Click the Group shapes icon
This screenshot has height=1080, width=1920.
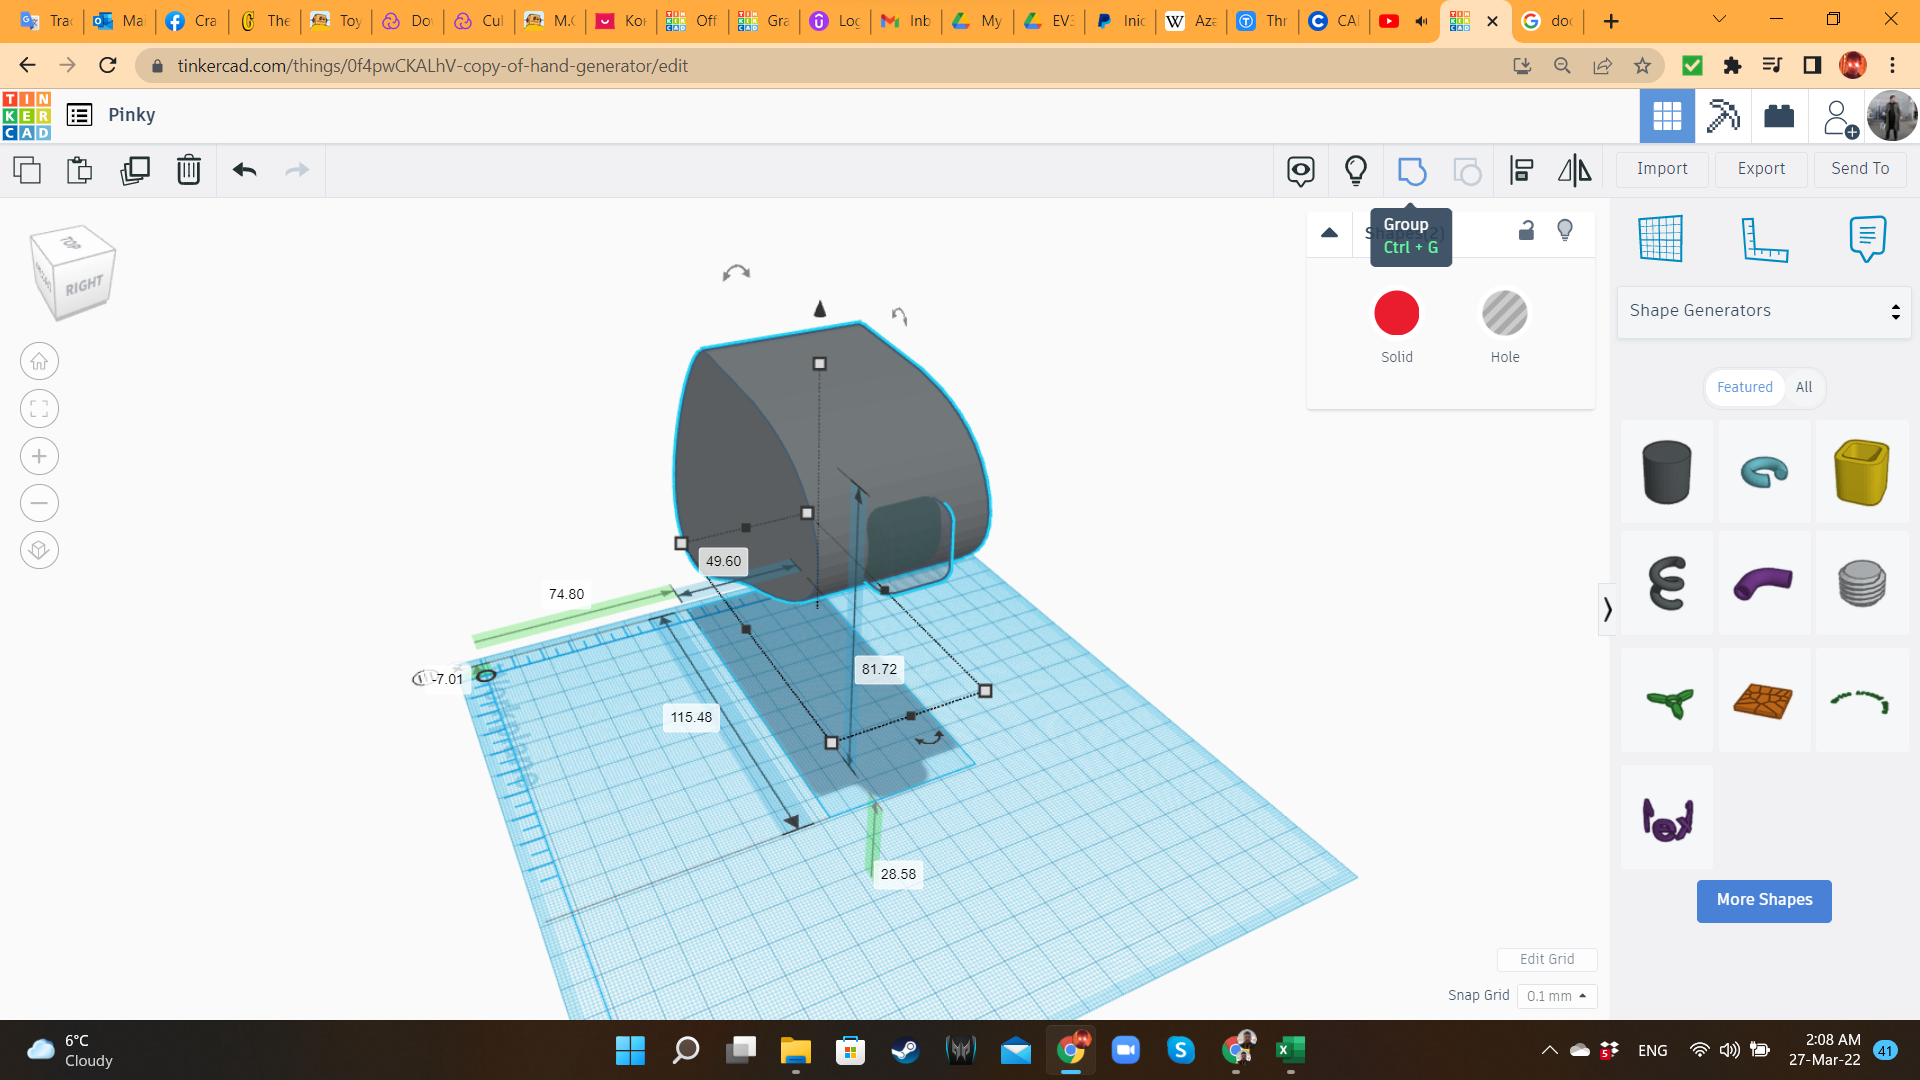click(1411, 171)
